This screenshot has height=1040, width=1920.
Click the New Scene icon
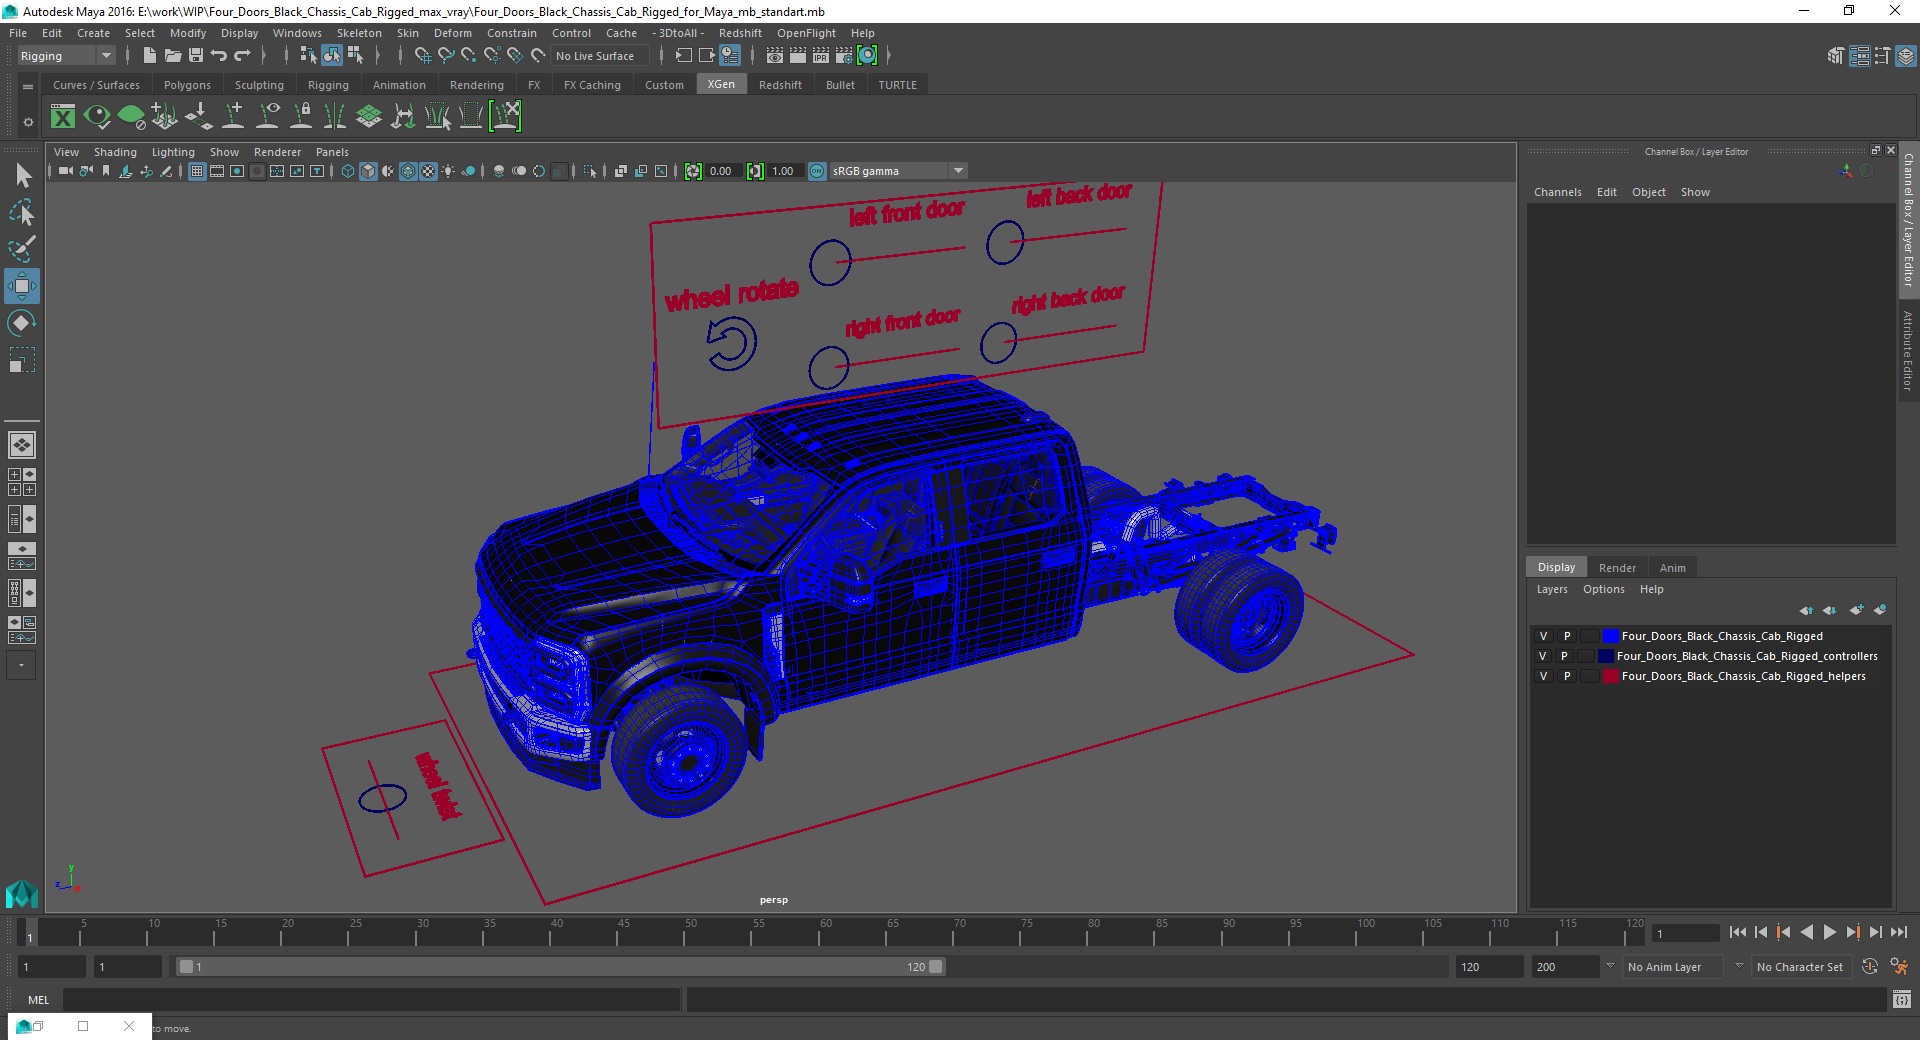click(x=149, y=56)
